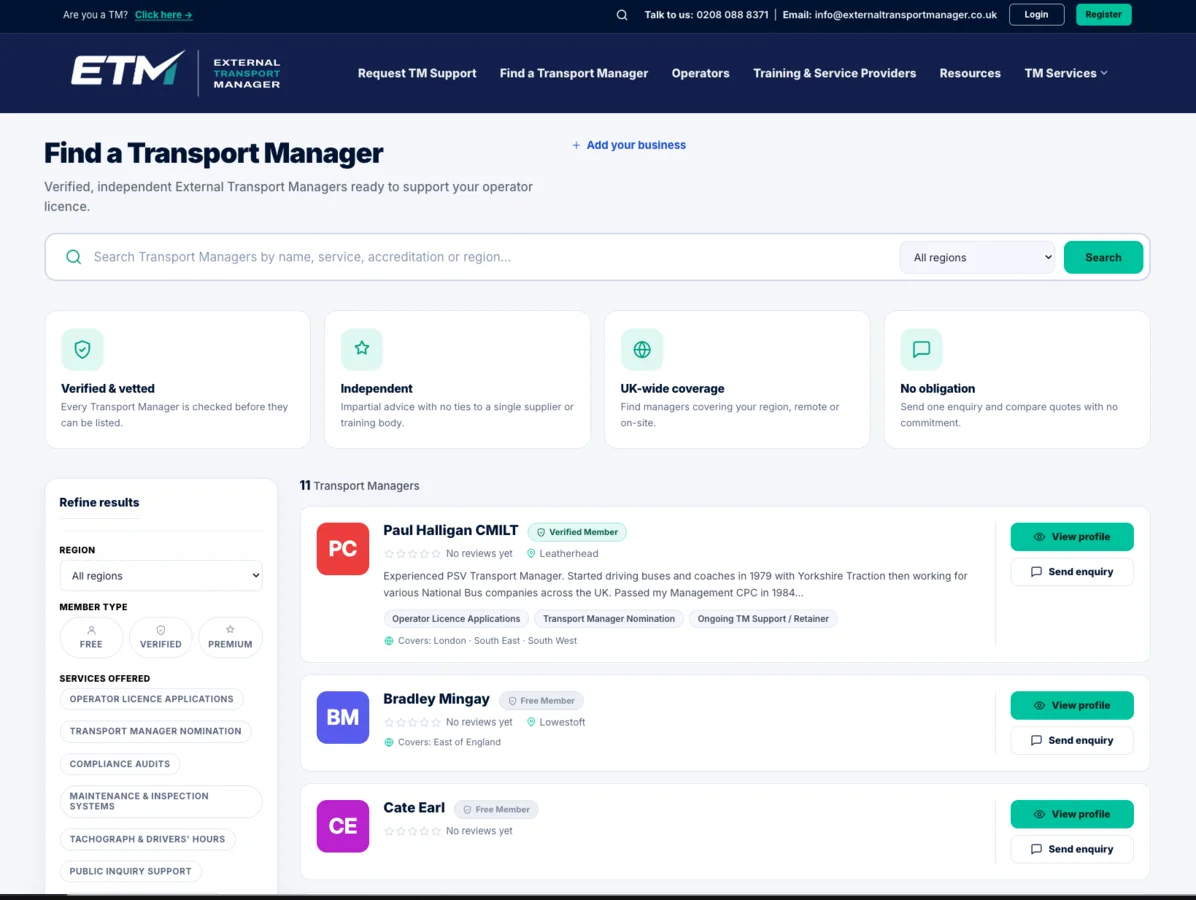The image size is (1196, 900).
Task: Click into the Transport Manager search field
Action: [488, 257]
